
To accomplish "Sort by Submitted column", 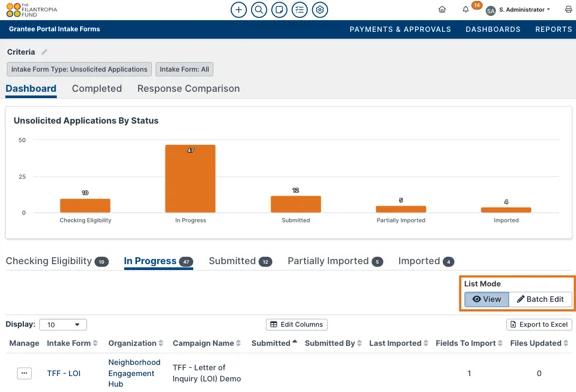I will [274, 343].
